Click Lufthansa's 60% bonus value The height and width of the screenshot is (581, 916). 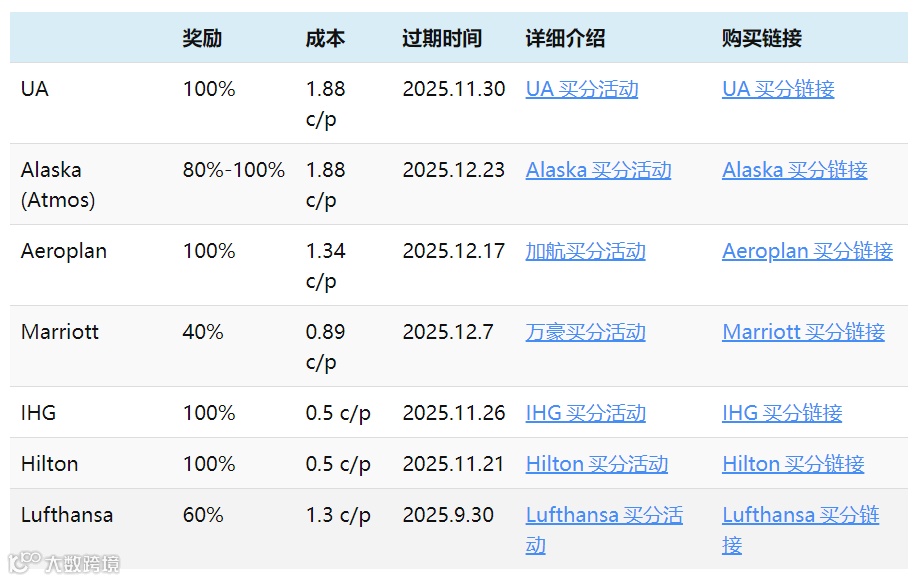(203, 515)
